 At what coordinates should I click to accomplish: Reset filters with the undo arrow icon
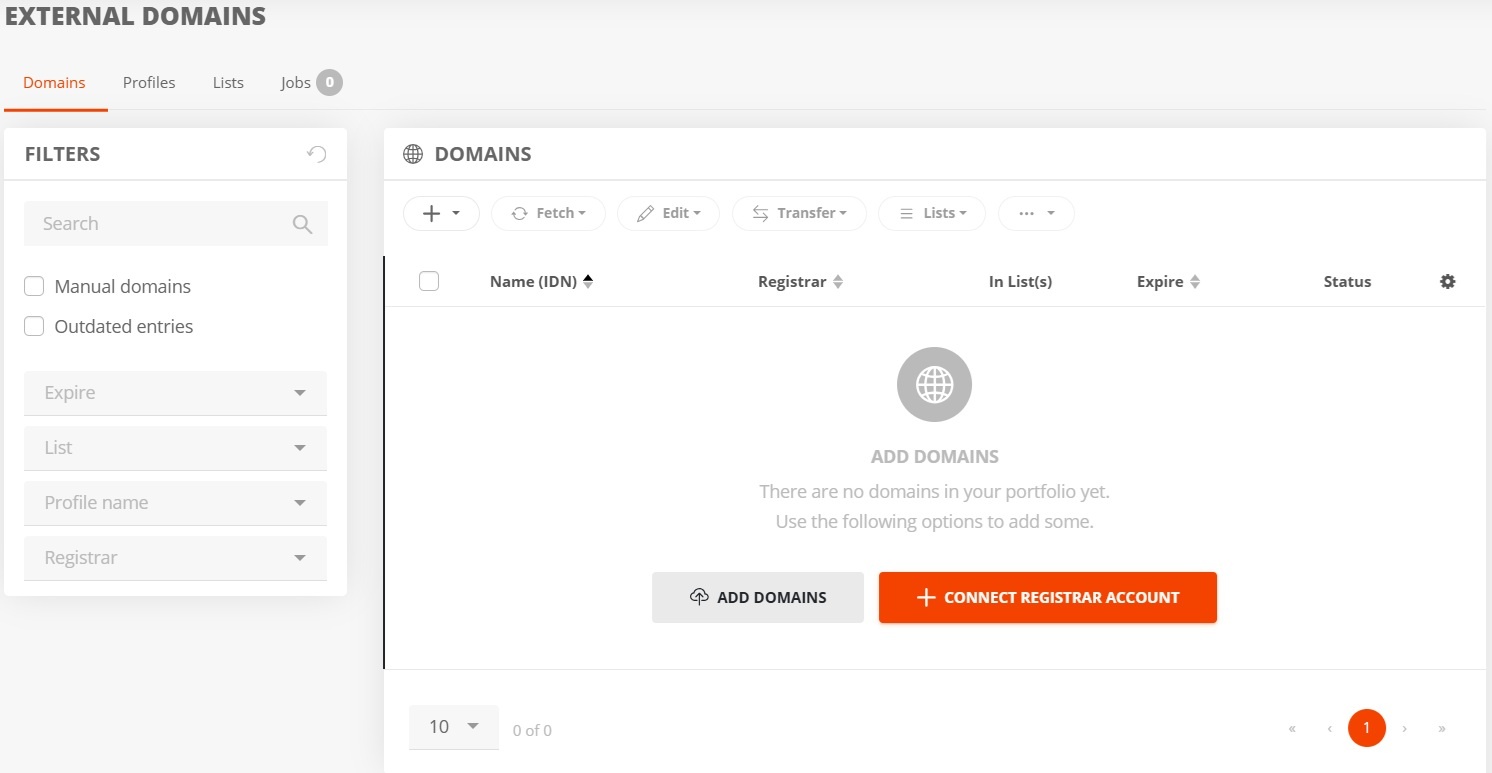[317, 154]
